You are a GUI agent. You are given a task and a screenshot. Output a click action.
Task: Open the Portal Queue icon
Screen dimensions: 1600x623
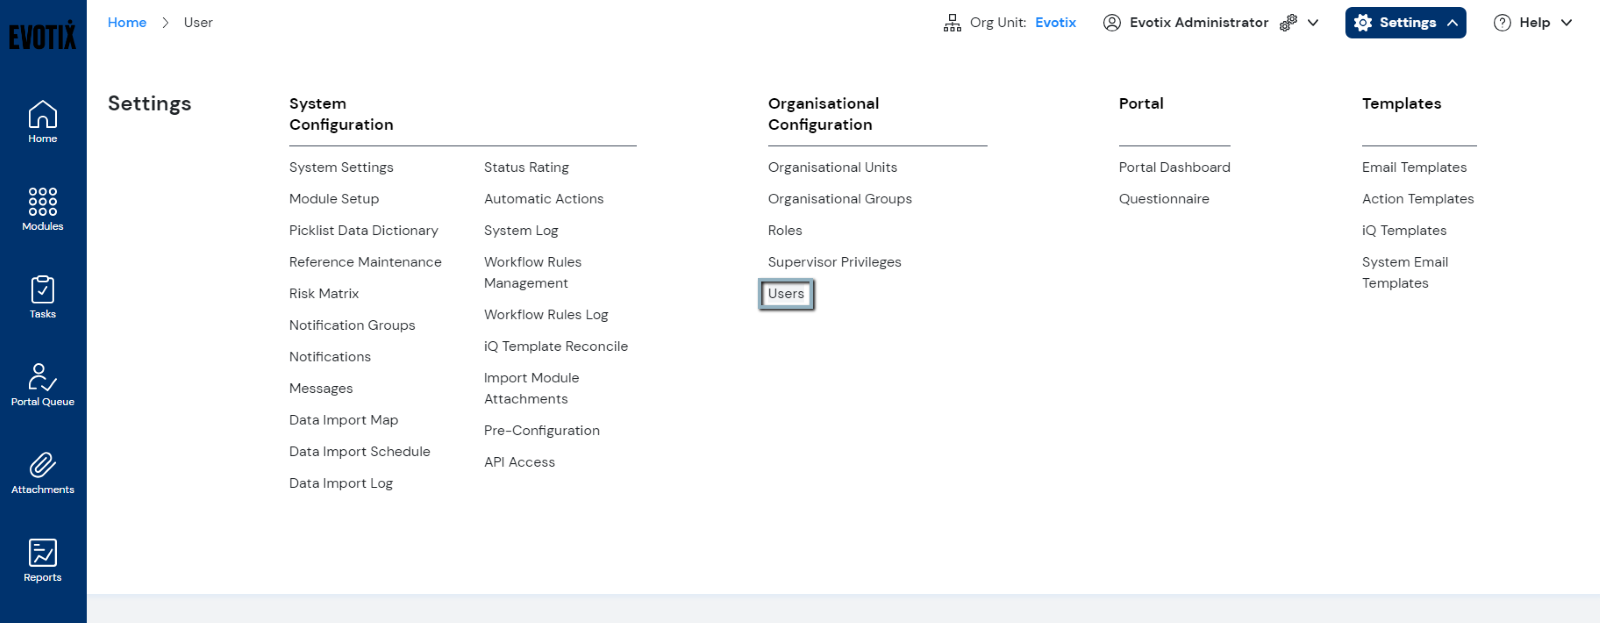pos(41,377)
